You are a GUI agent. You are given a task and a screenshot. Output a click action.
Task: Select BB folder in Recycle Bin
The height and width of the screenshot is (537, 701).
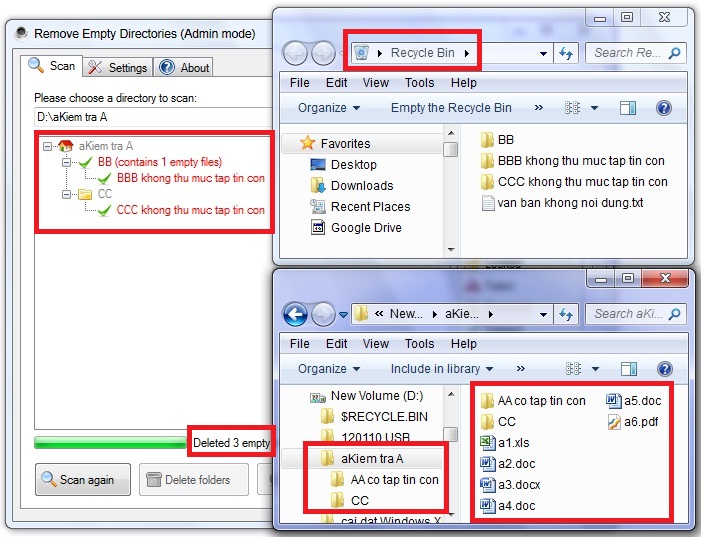(498, 140)
